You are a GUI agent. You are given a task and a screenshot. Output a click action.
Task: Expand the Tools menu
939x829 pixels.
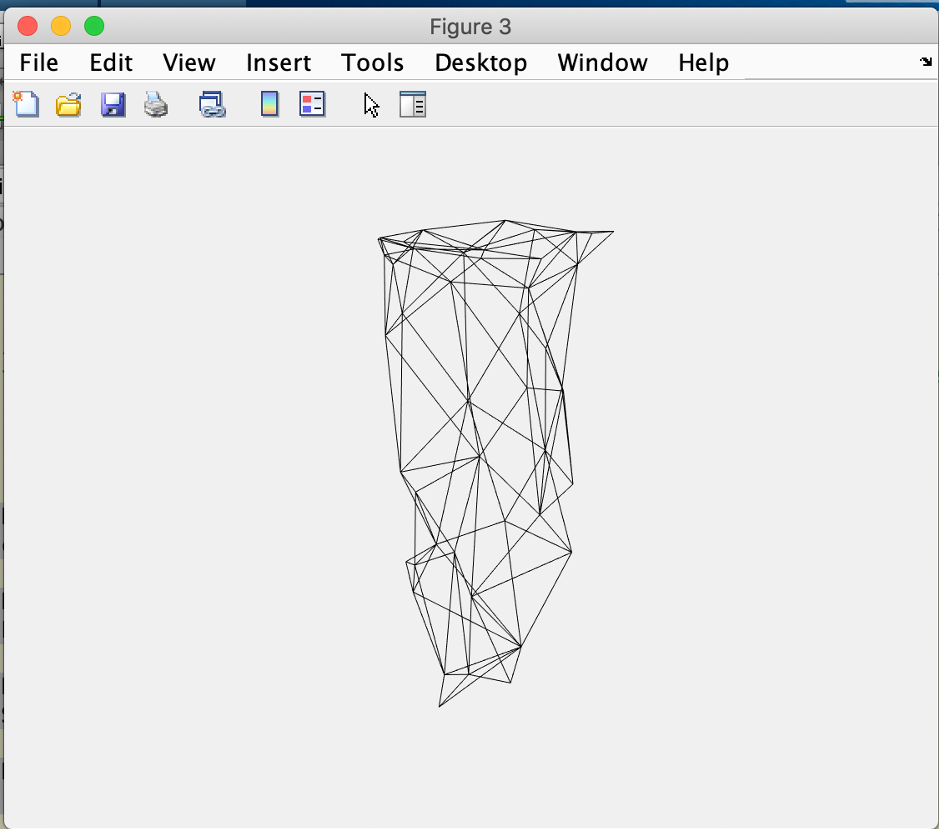pyautogui.click(x=372, y=63)
